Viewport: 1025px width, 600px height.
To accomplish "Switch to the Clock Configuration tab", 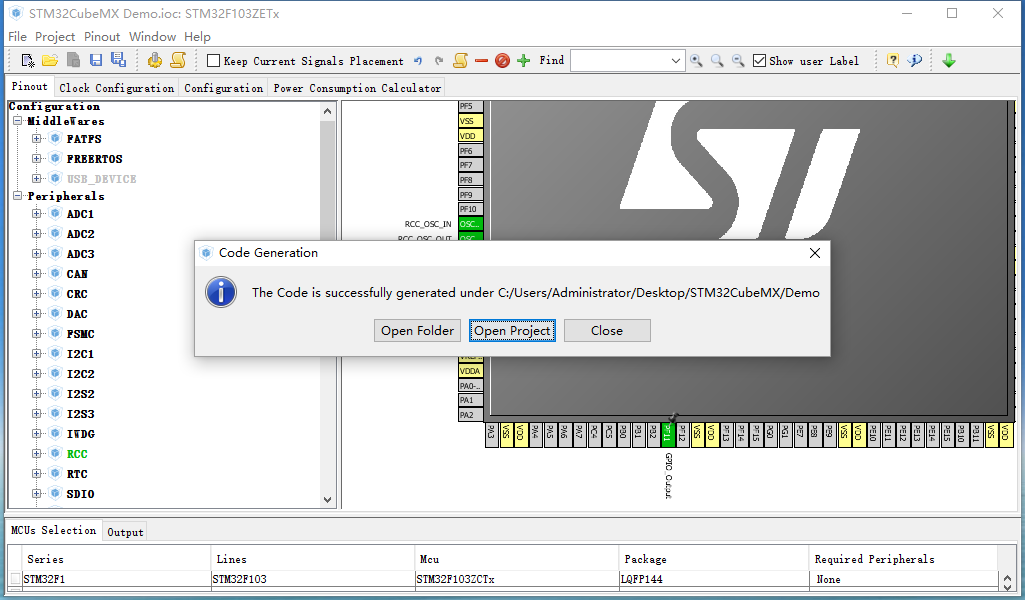I will pos(116,88).
